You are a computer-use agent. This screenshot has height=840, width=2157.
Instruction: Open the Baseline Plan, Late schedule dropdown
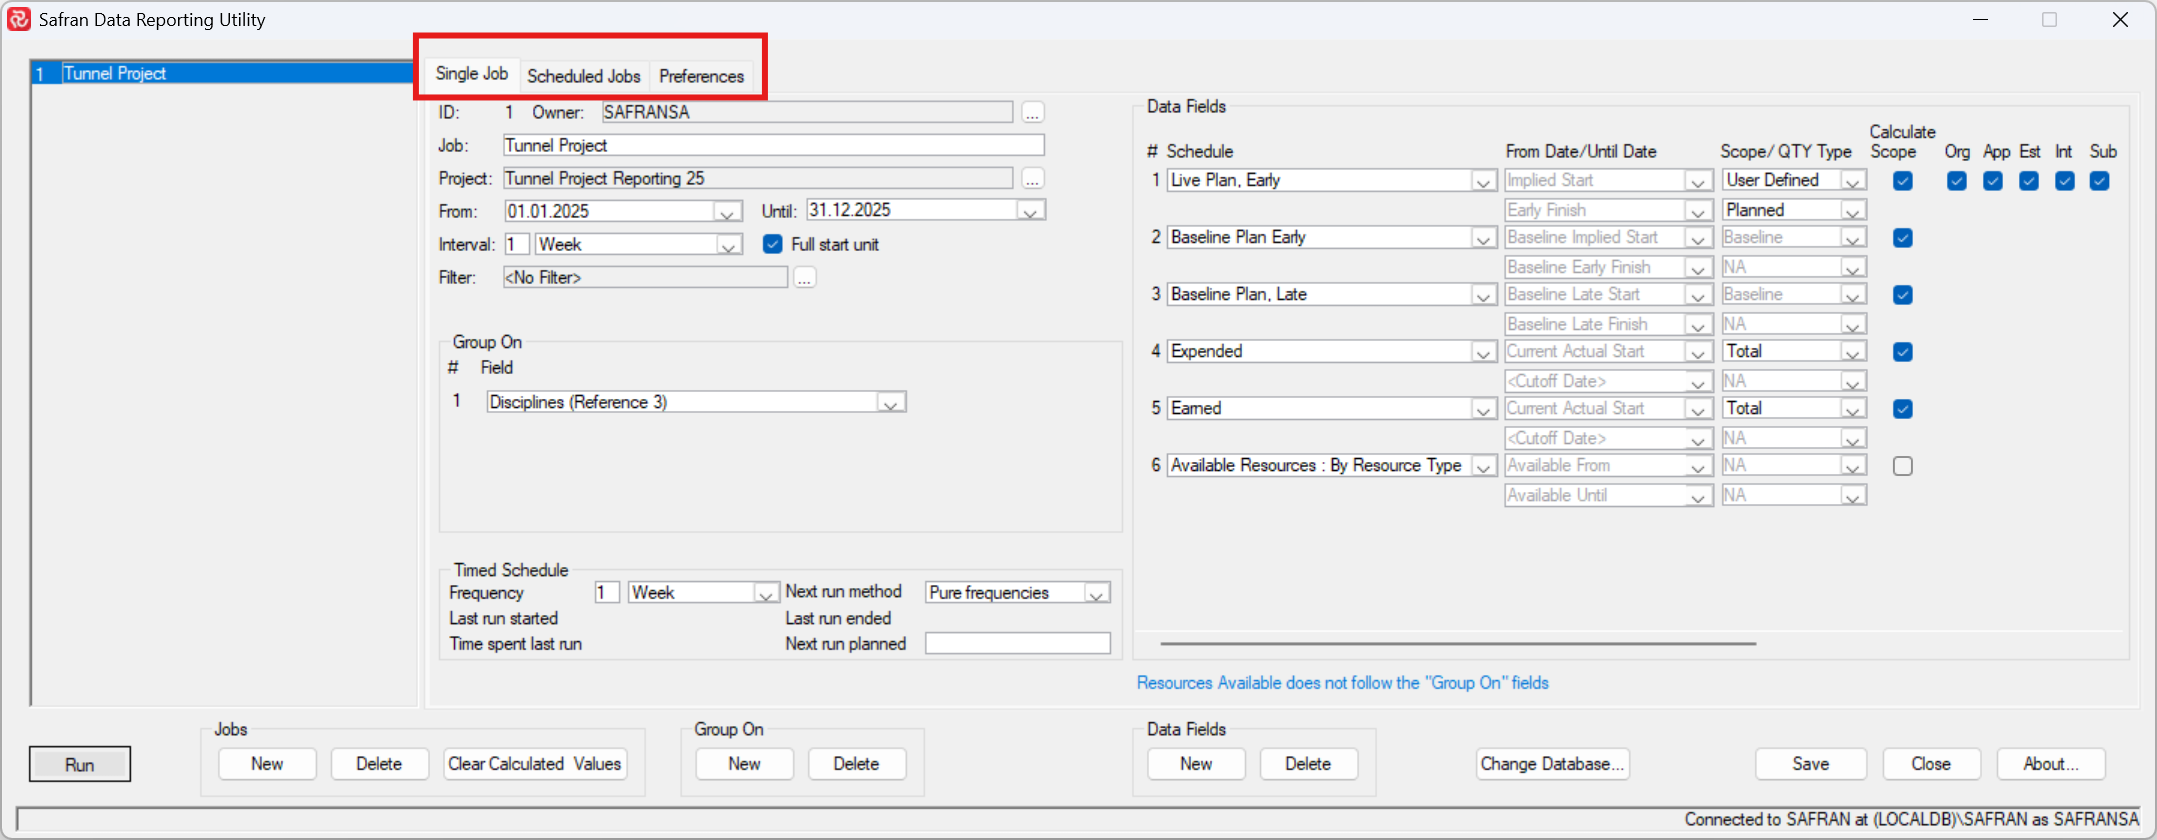(1484, 295)
